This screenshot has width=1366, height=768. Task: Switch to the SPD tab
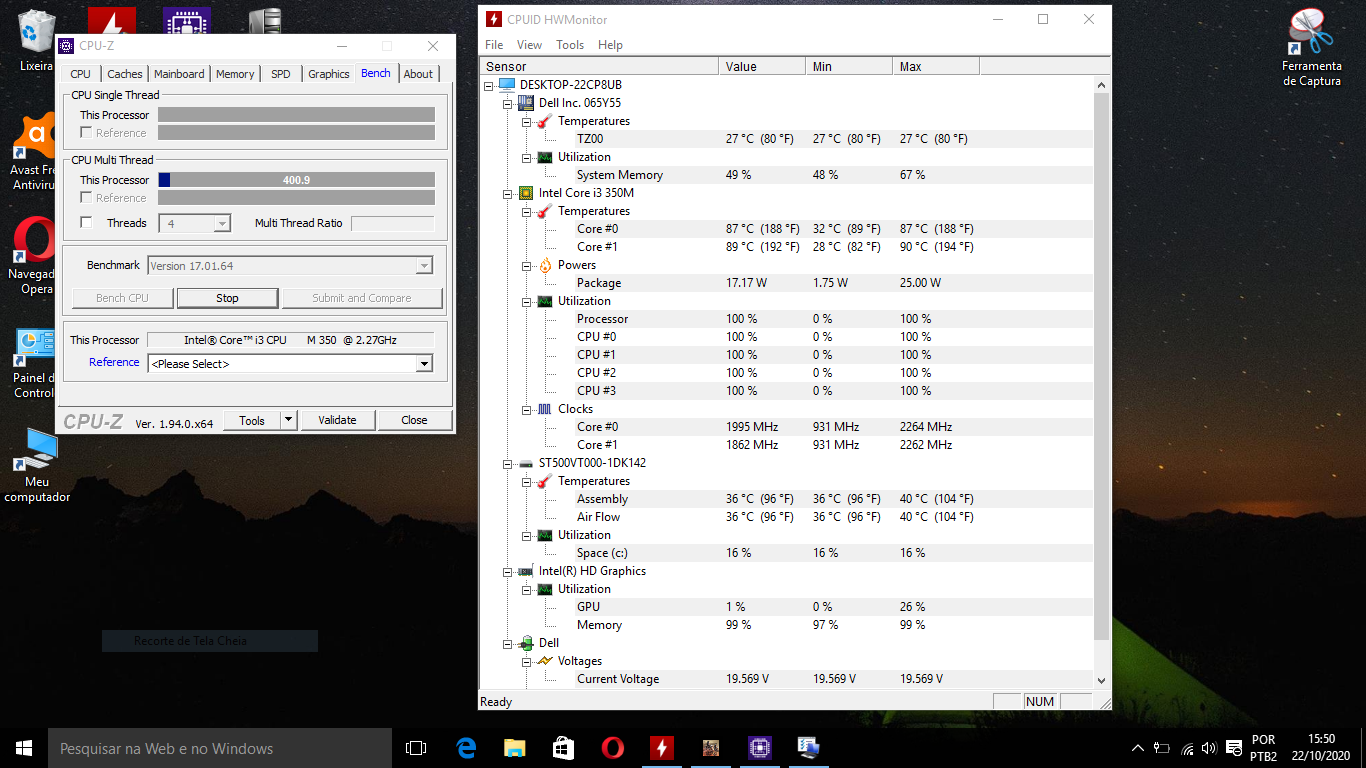tap(281, 74)
